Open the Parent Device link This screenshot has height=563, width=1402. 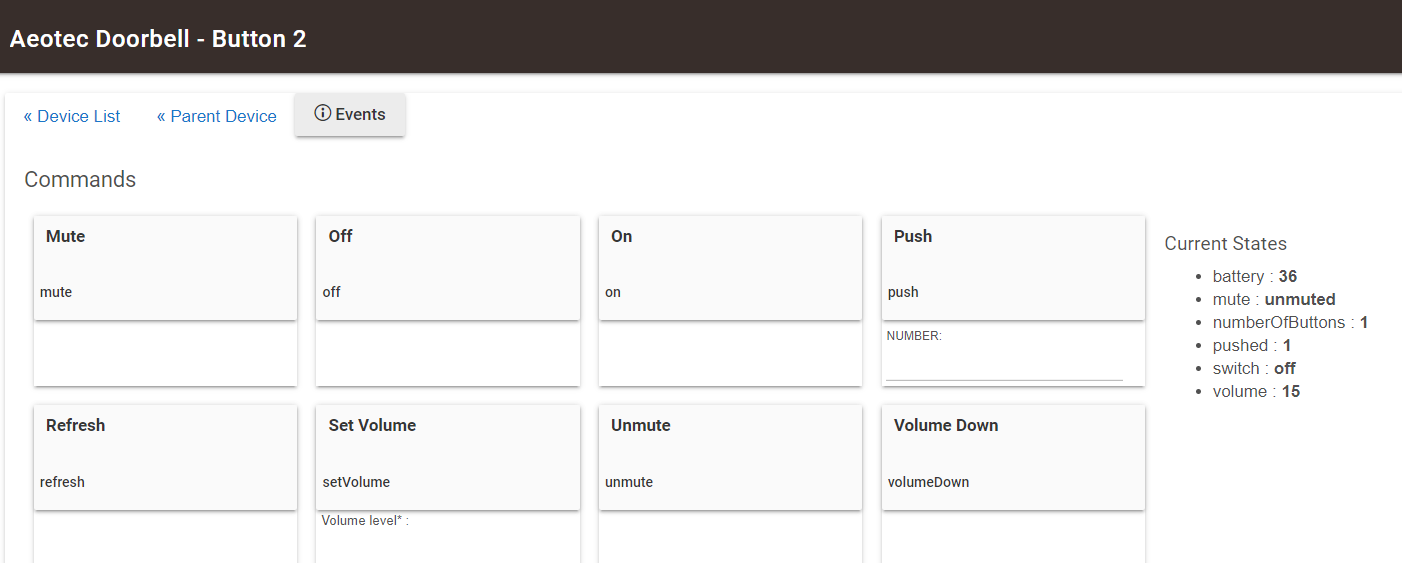217,116
